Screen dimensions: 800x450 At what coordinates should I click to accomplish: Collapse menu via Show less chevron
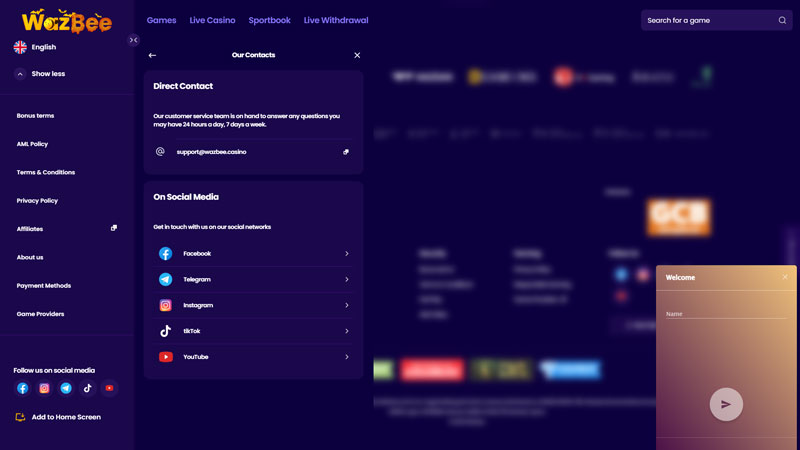(20, 74)
